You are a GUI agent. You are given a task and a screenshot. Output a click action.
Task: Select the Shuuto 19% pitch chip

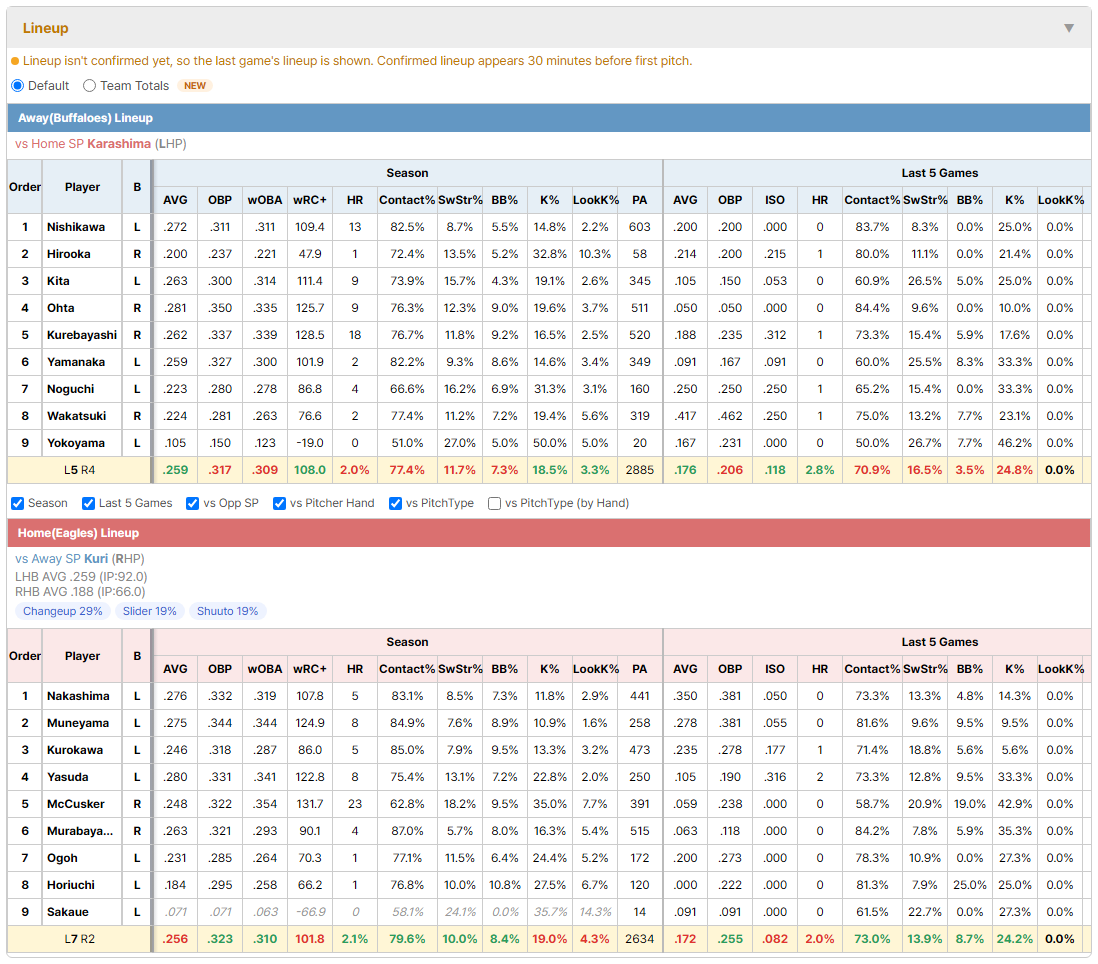click(228, 611)
